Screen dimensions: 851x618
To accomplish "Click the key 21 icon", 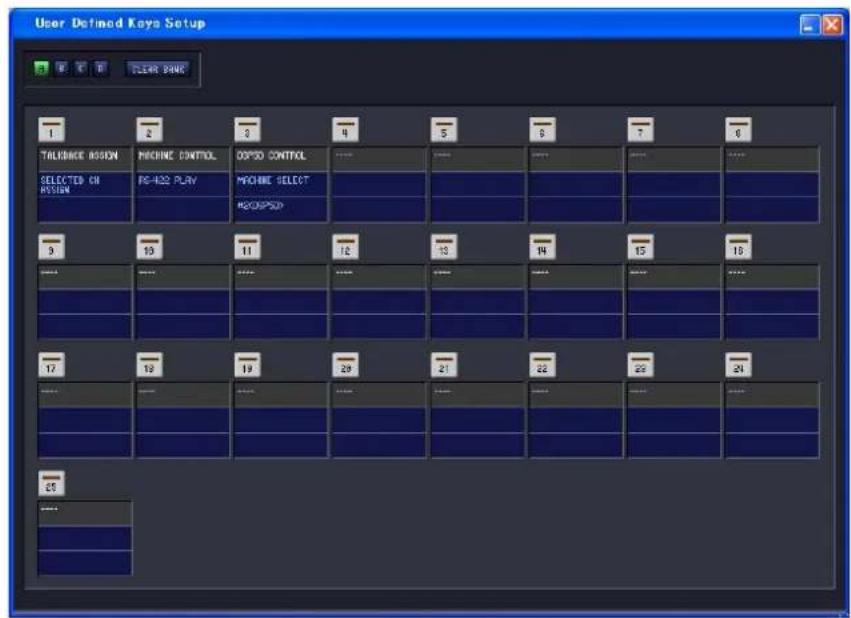I will [444, 365].
